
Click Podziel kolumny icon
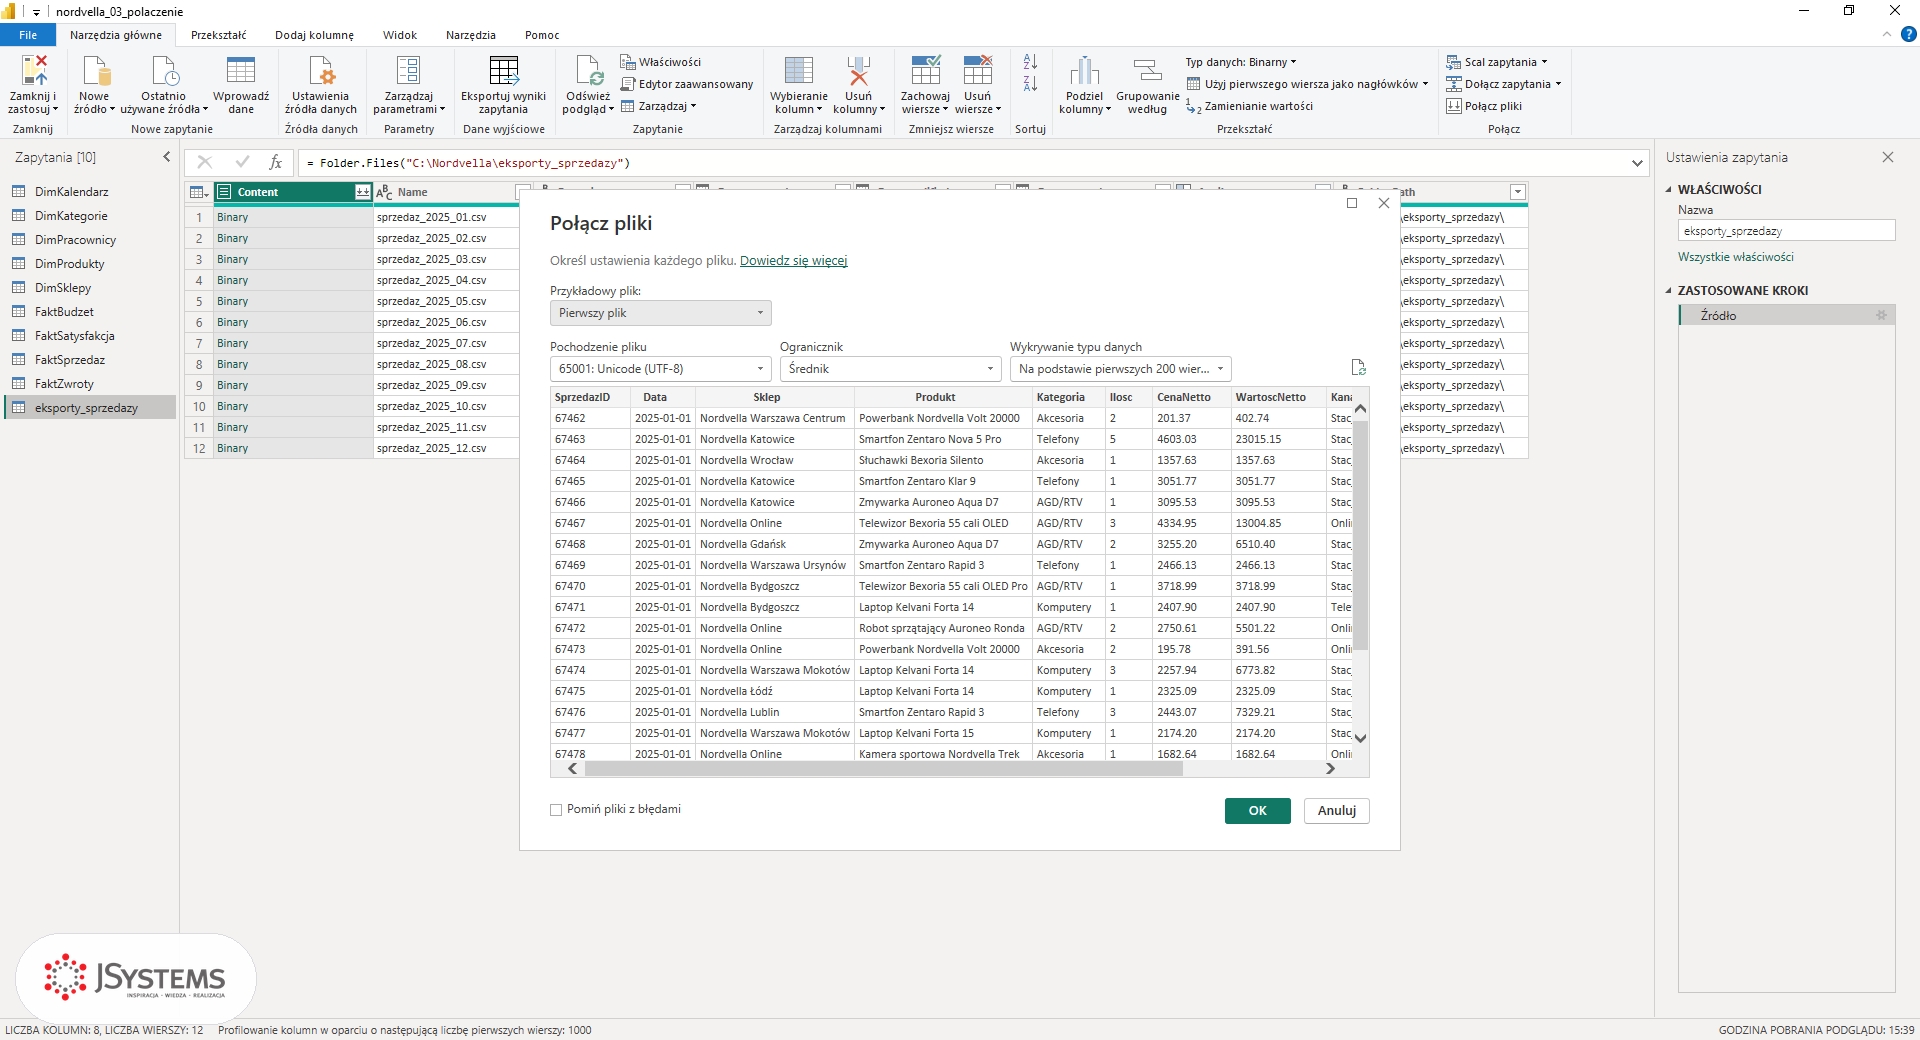[1084, 70]
